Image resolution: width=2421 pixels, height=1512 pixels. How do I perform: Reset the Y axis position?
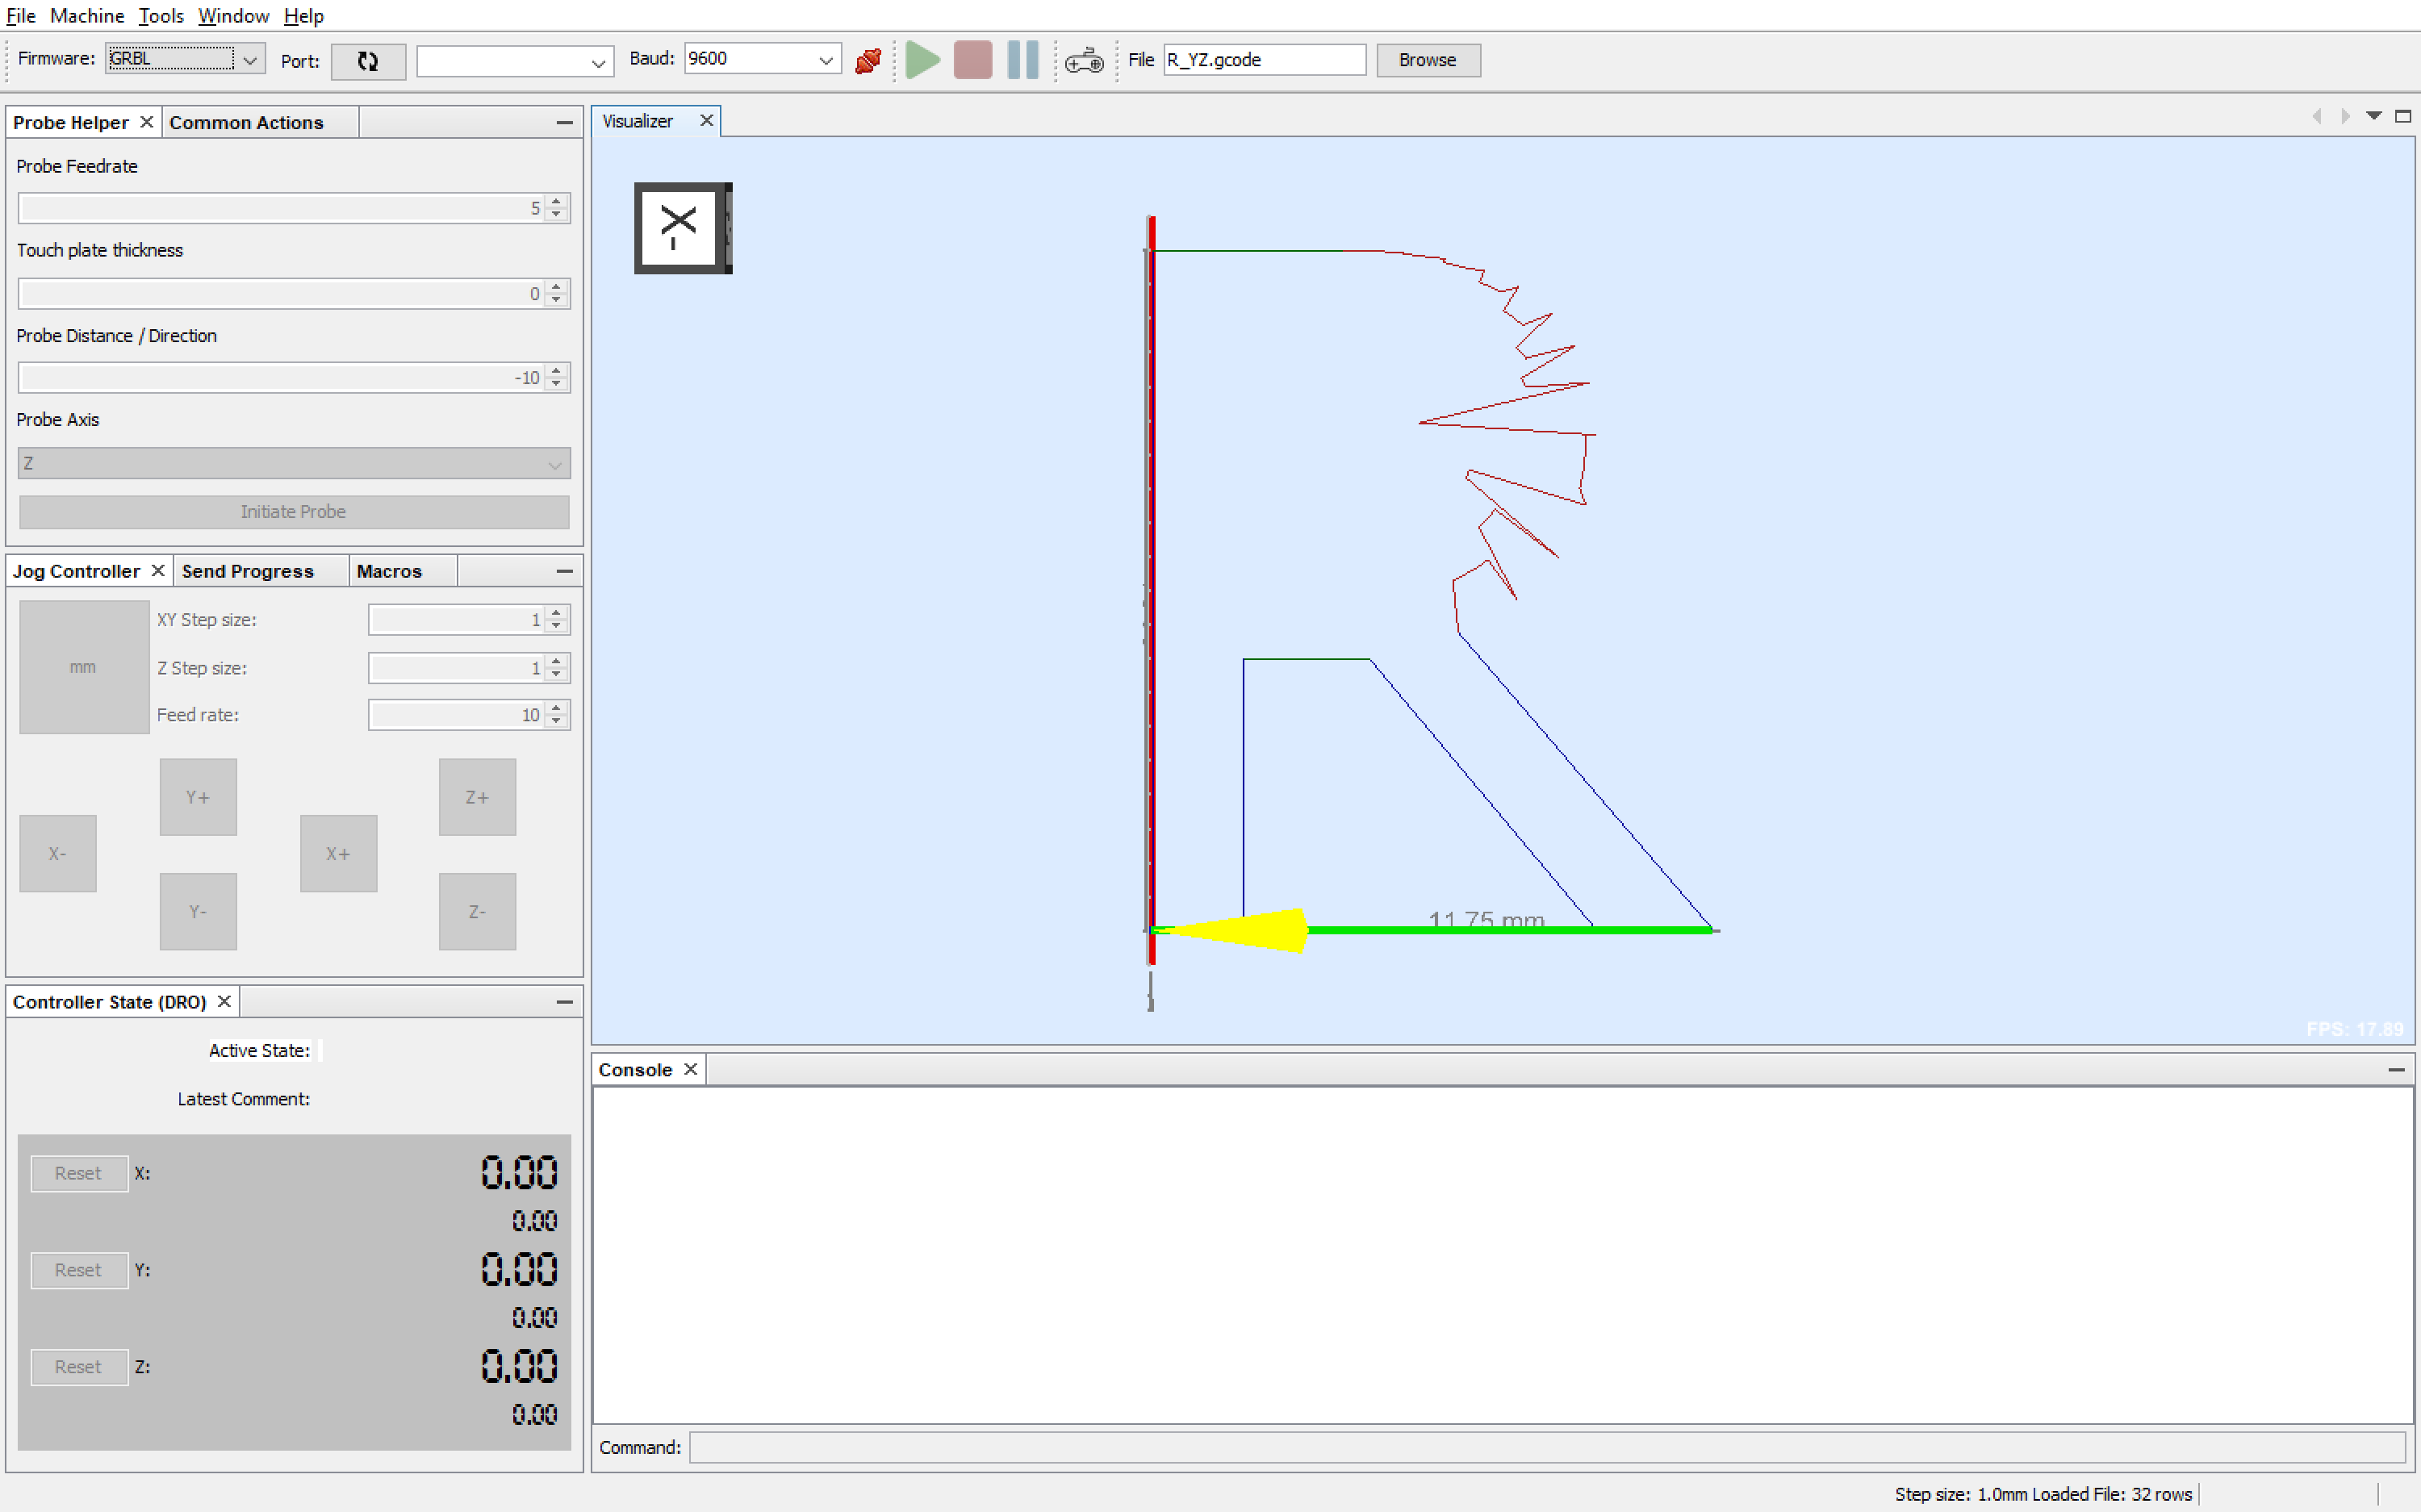(79, 1270)
